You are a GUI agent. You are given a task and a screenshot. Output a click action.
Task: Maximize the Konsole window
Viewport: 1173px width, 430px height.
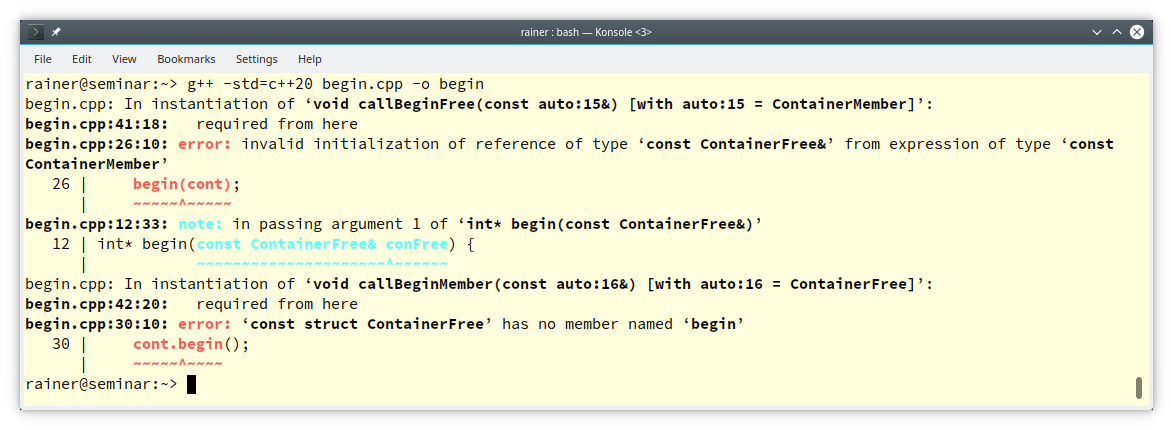[x=1117, y=32]
